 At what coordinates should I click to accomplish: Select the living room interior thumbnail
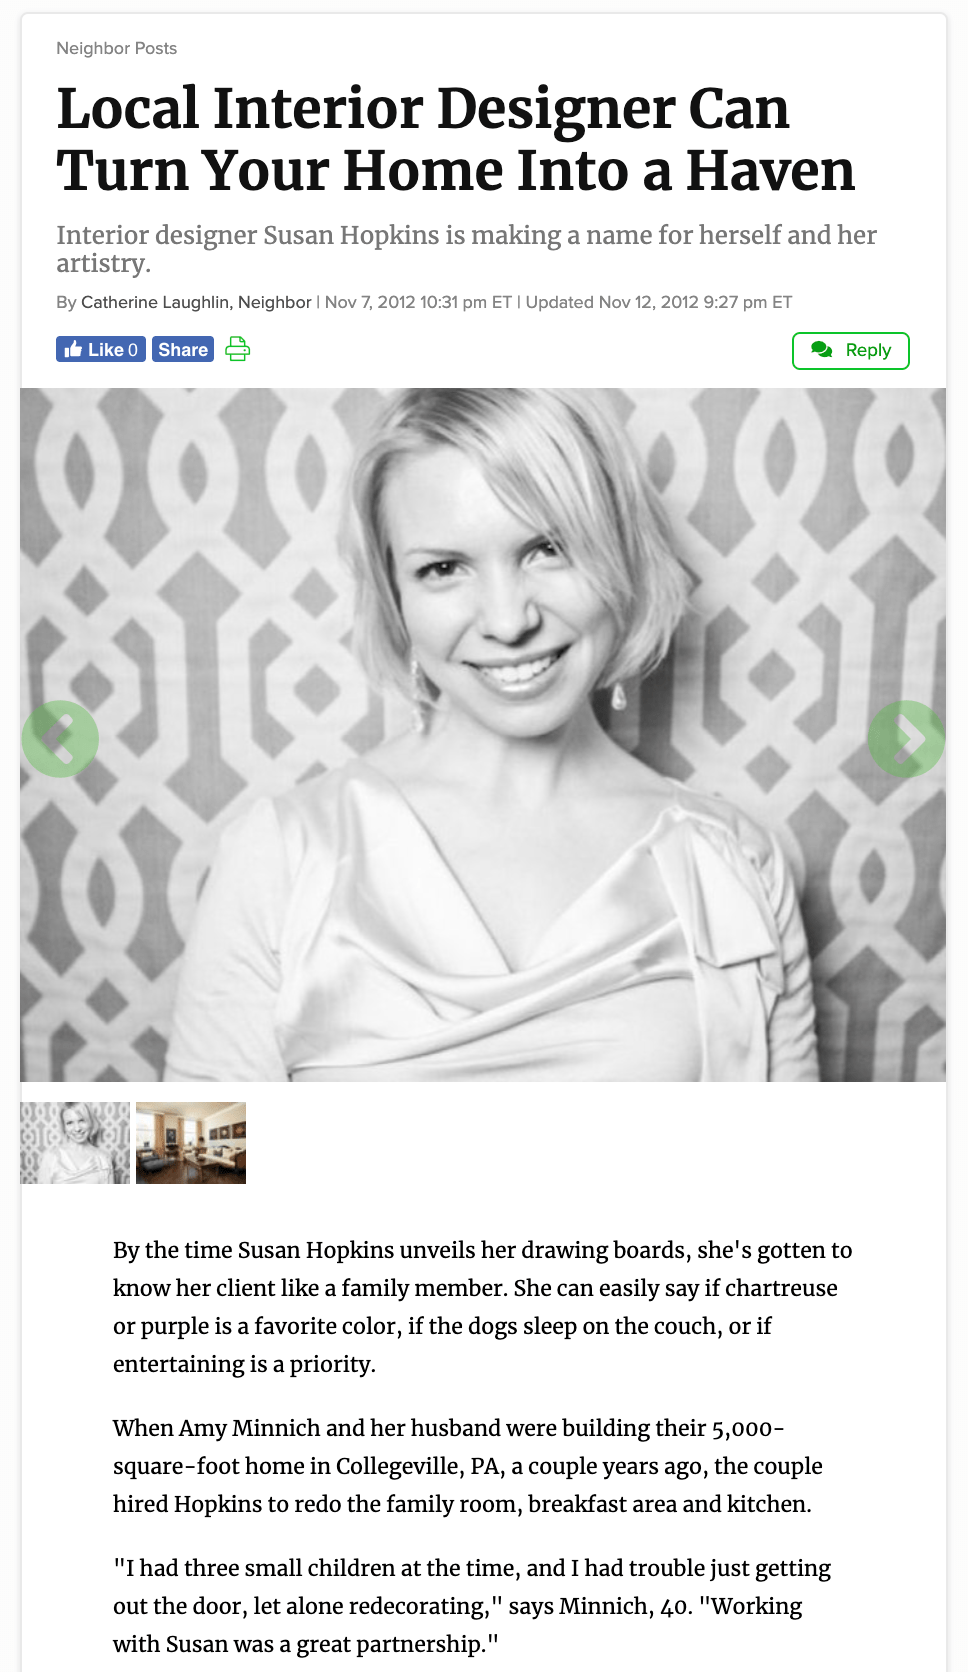point(191,1143)
